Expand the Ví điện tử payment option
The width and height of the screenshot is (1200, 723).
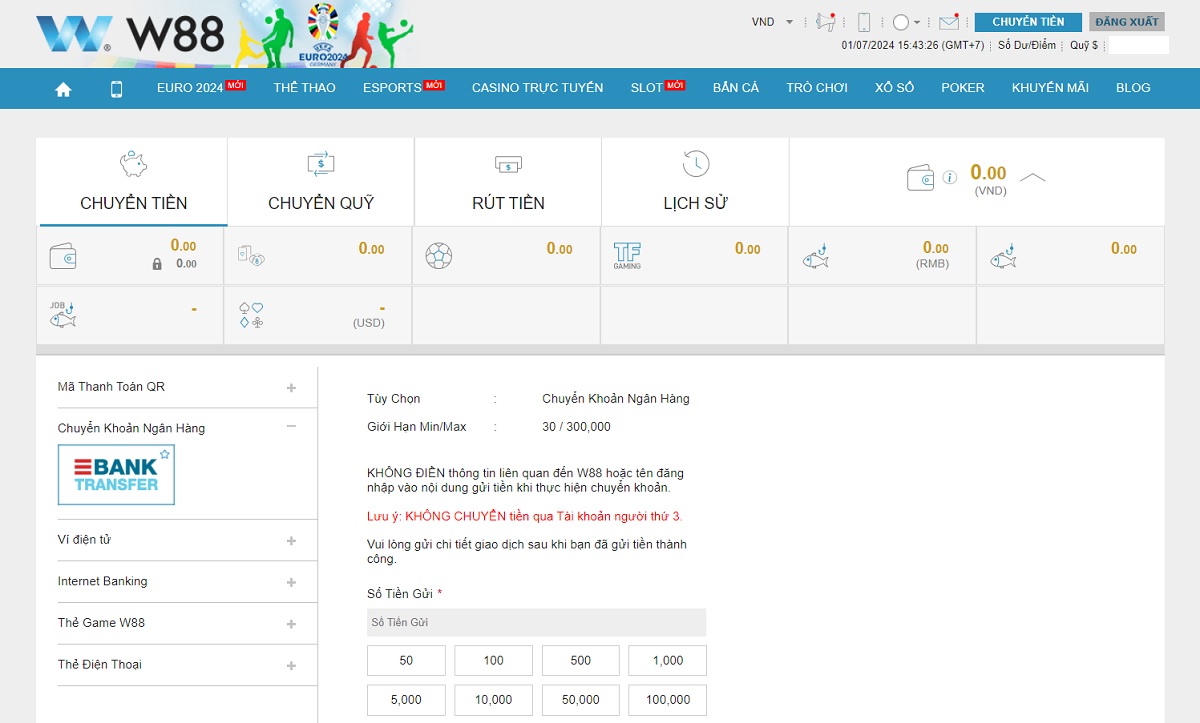click(x=291, y=539)
